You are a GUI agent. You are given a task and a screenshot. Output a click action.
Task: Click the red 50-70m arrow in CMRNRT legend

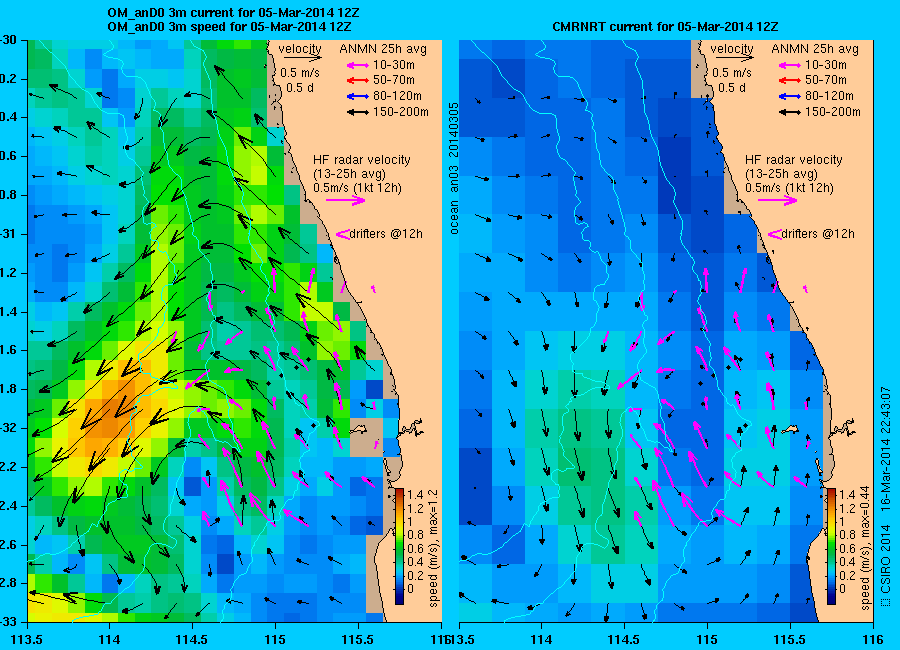[790, 80]
